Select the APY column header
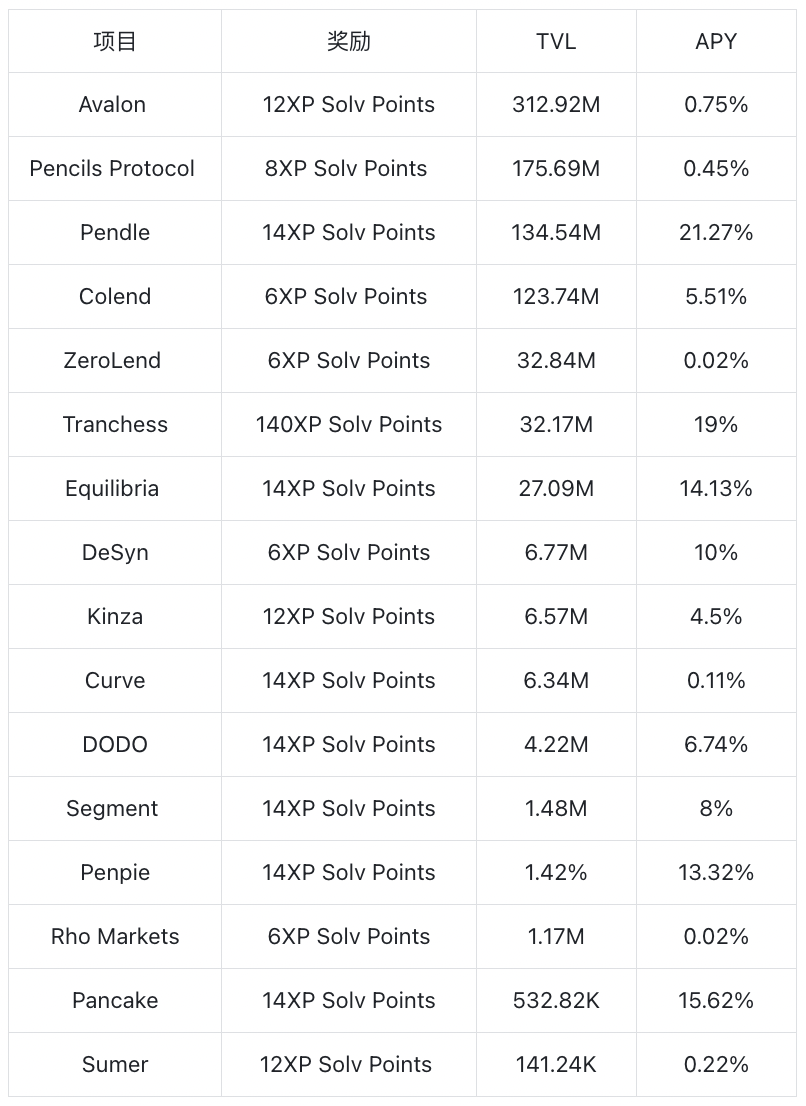The image size is (806, 1106). coord(716,41)
